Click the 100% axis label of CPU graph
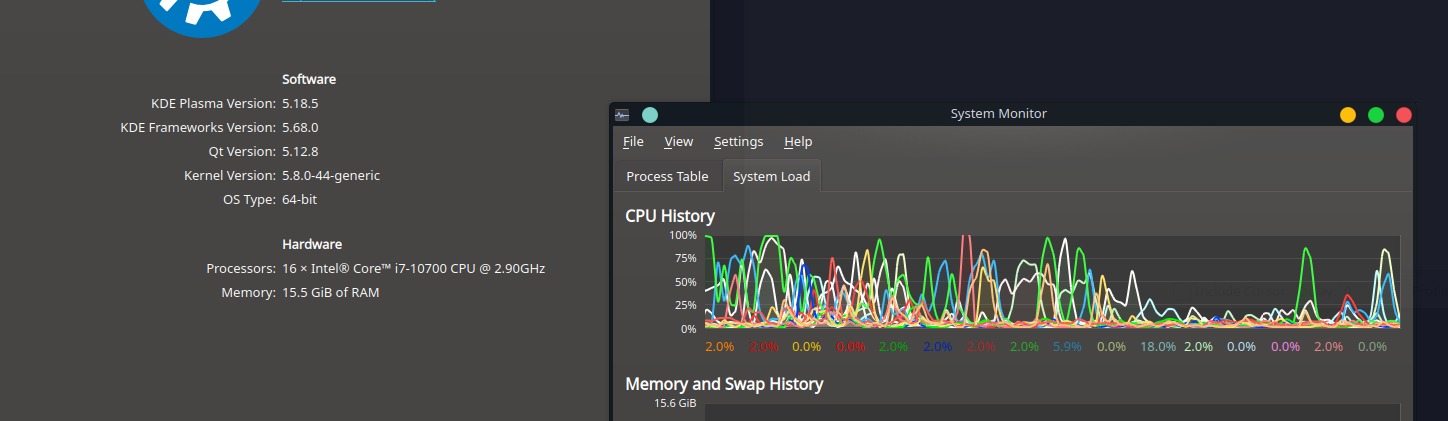 pyautogui.click(x=683, y=235)
